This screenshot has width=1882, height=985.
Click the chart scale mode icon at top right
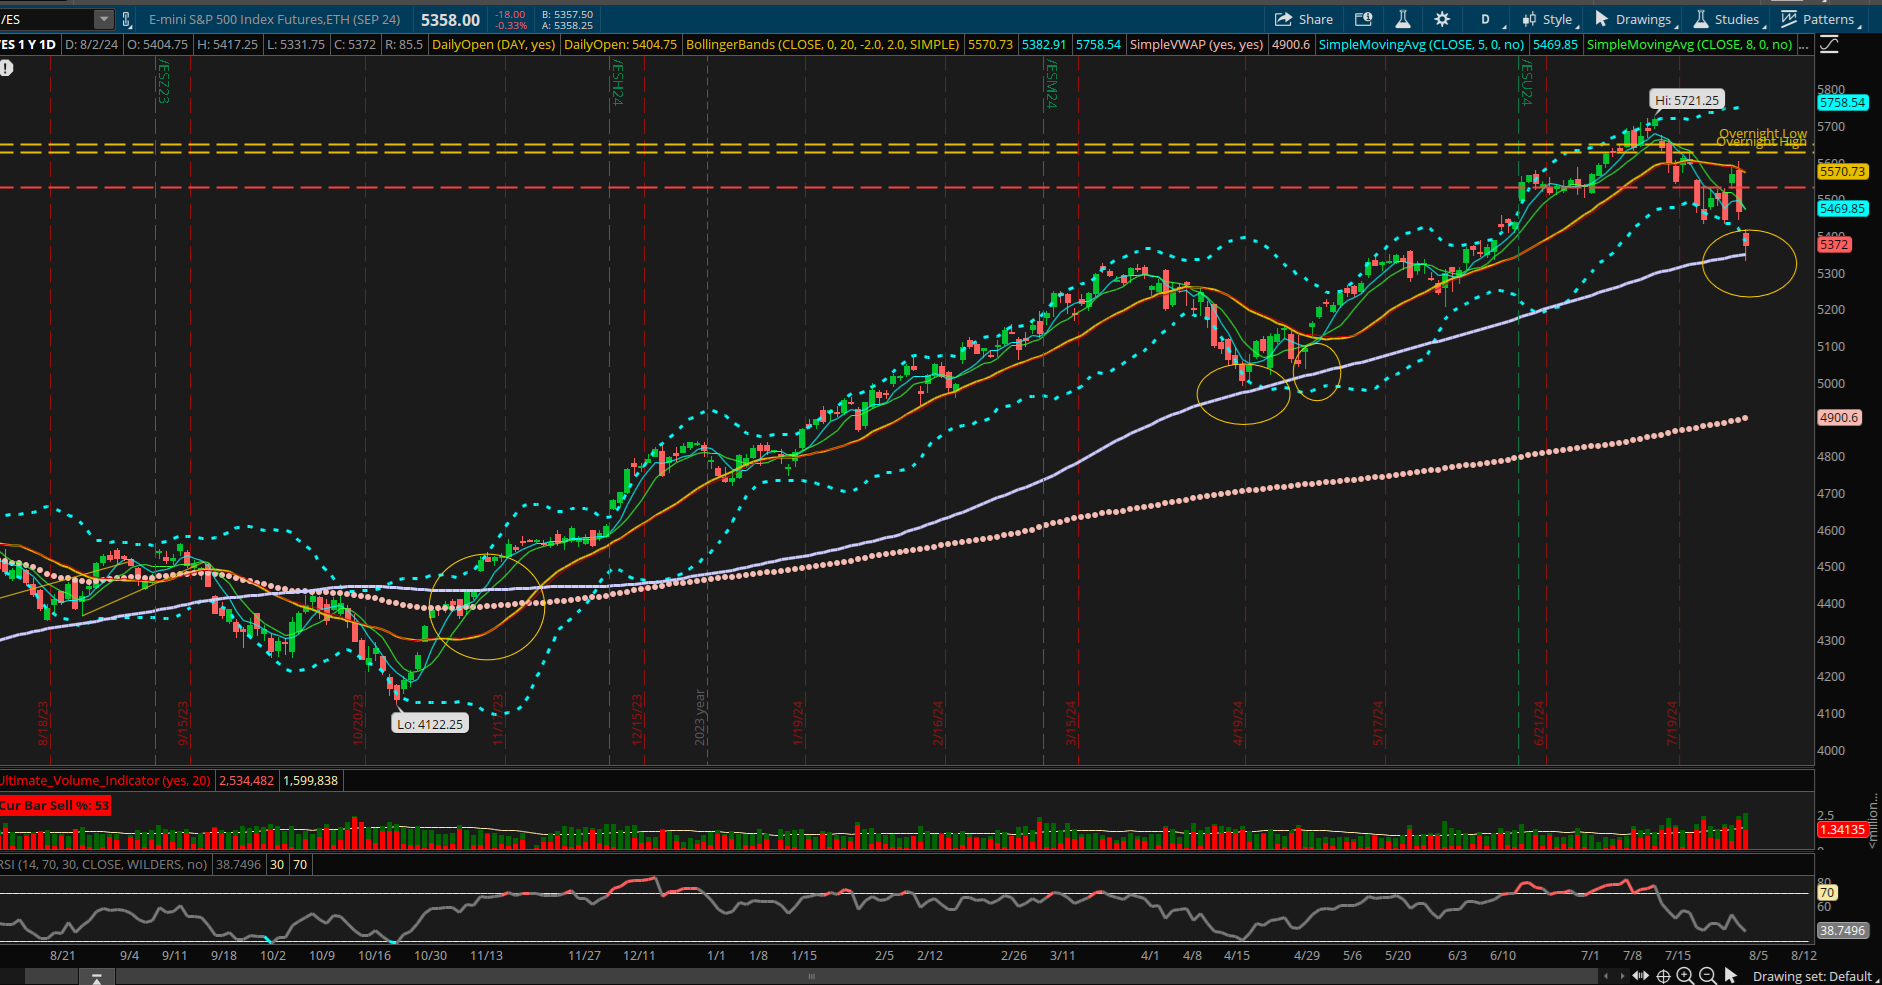tap(1829, 44)
